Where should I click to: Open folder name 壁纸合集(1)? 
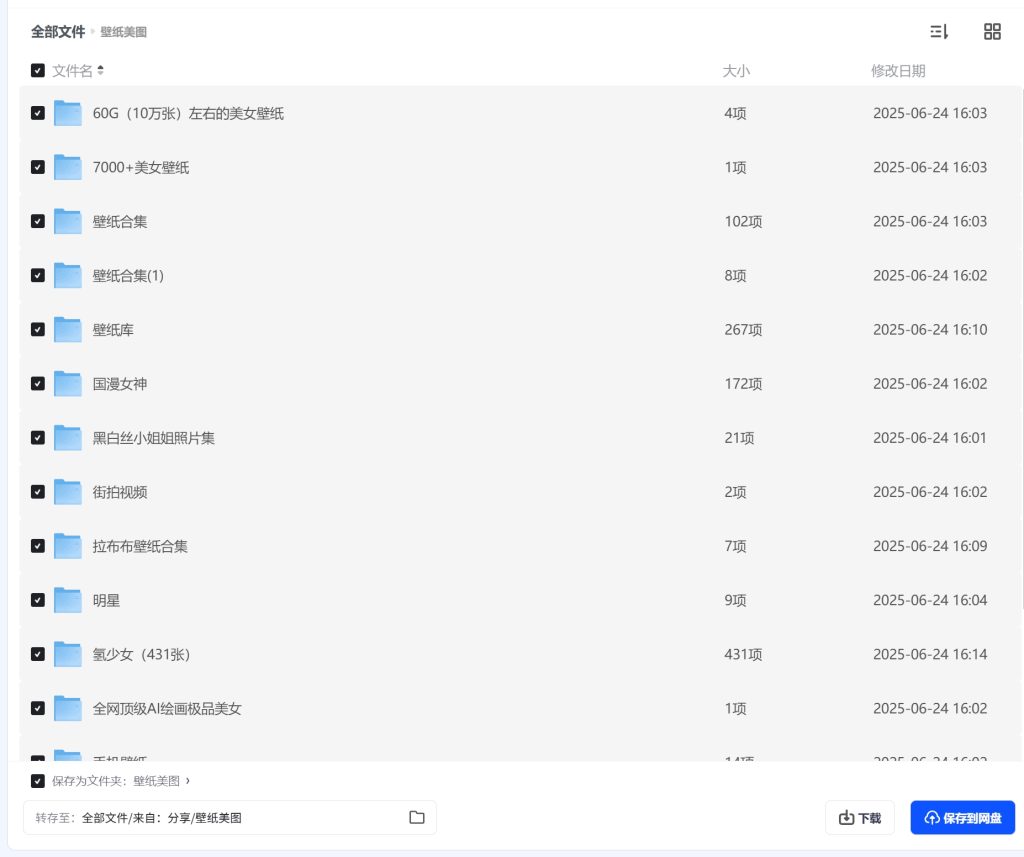tap(128, 276)
